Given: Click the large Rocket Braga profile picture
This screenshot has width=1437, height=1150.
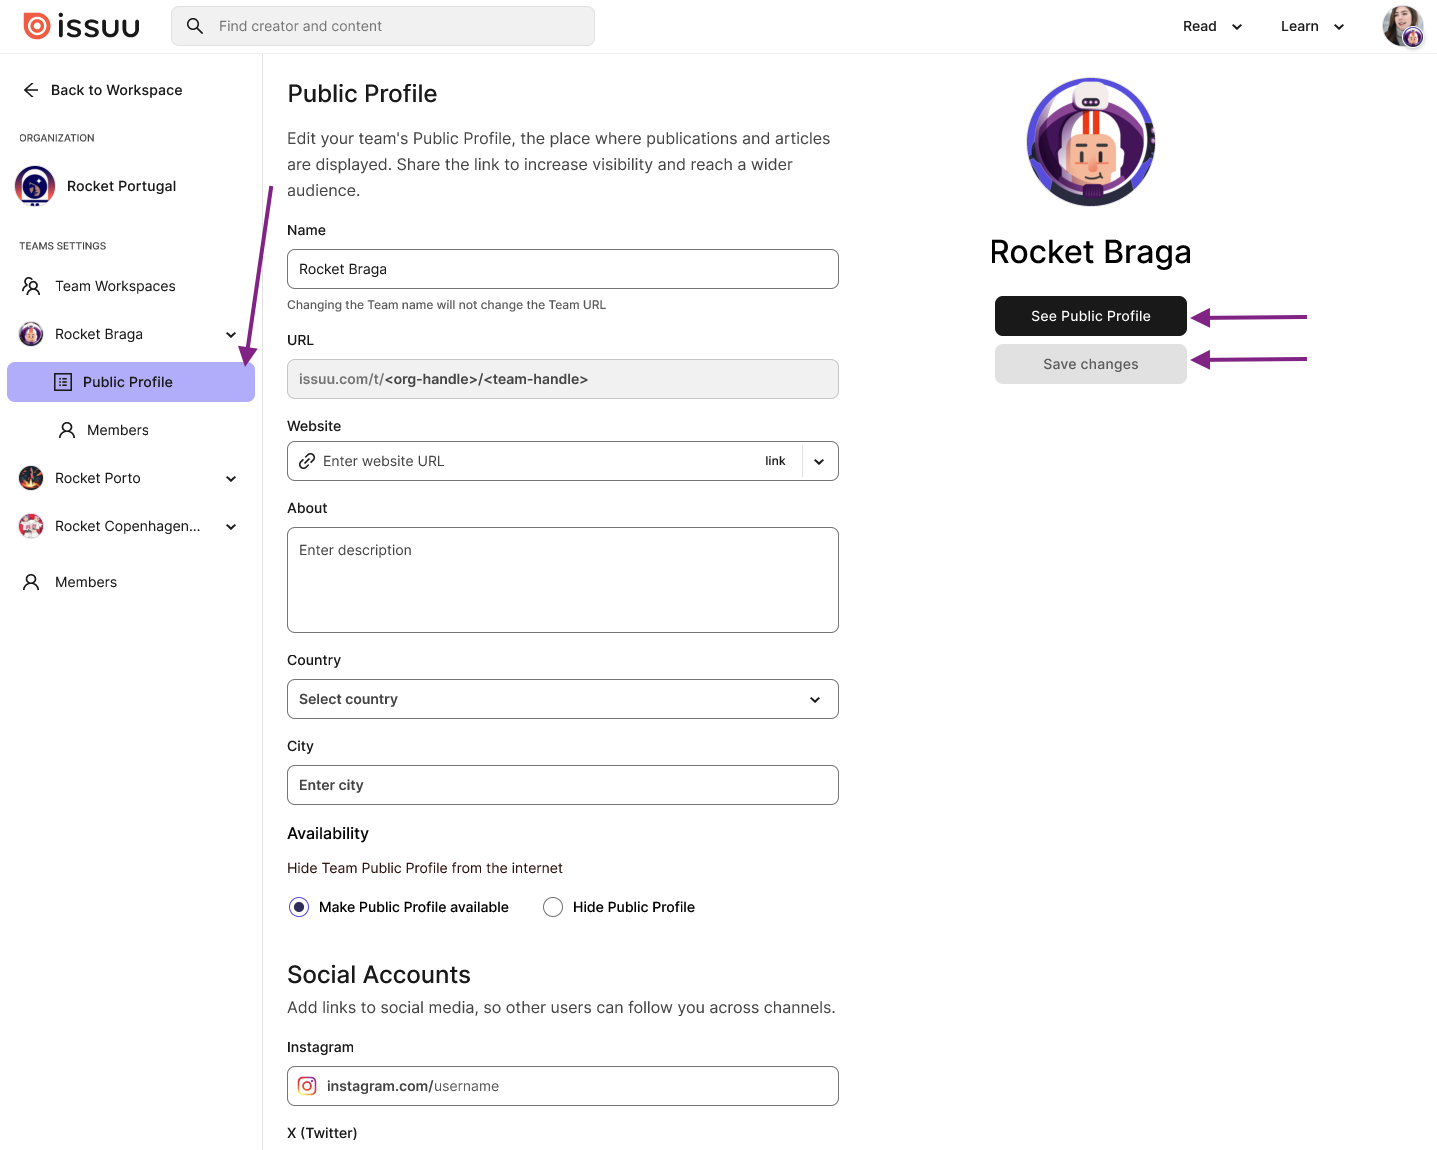Looking at the screenshot, I should [x=1091, y=142].
